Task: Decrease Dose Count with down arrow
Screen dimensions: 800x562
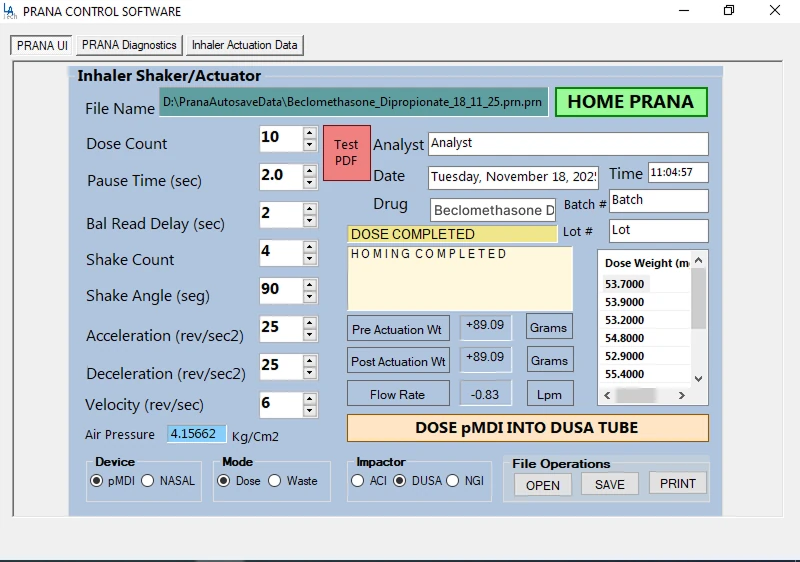Action: (309, 145)
